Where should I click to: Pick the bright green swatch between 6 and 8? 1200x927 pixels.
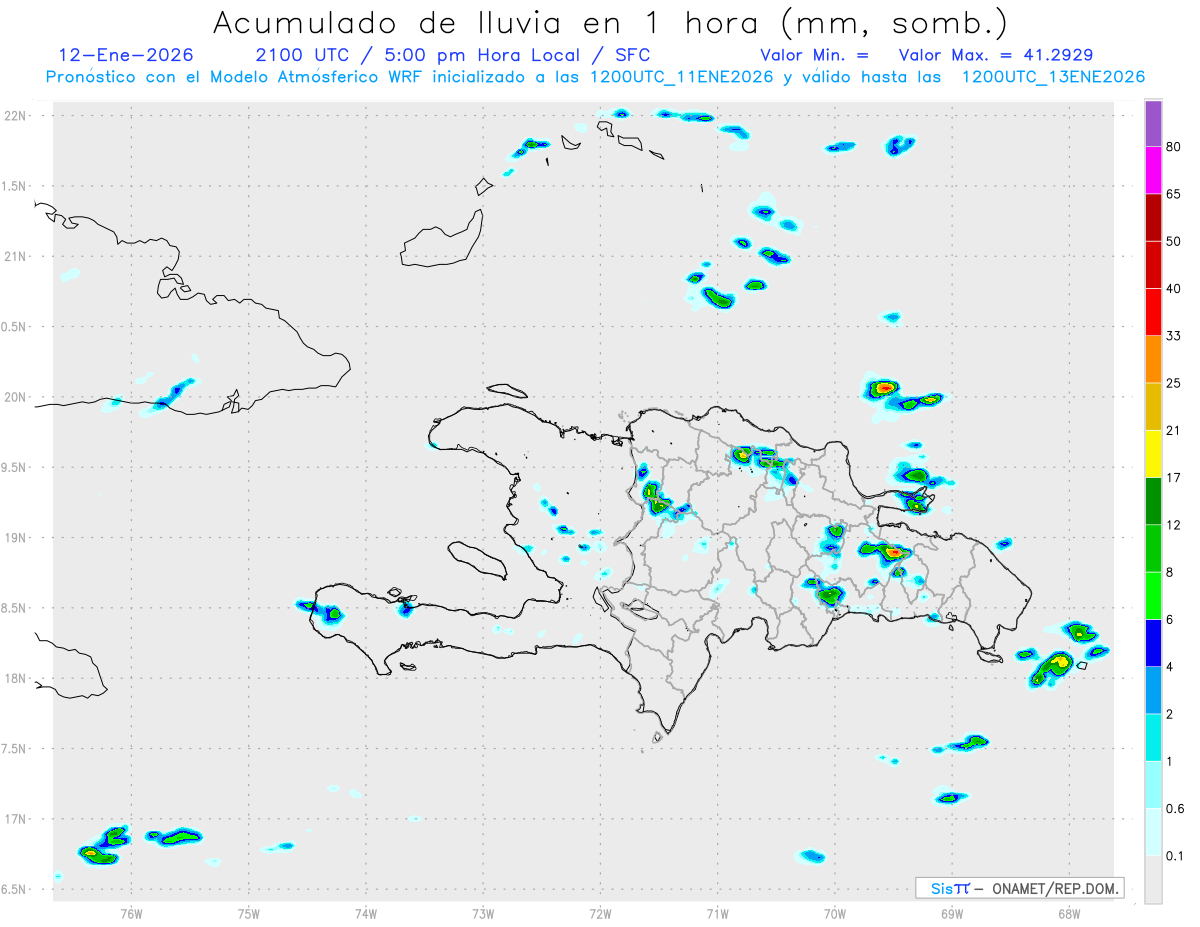click(x=1153, y=595)
